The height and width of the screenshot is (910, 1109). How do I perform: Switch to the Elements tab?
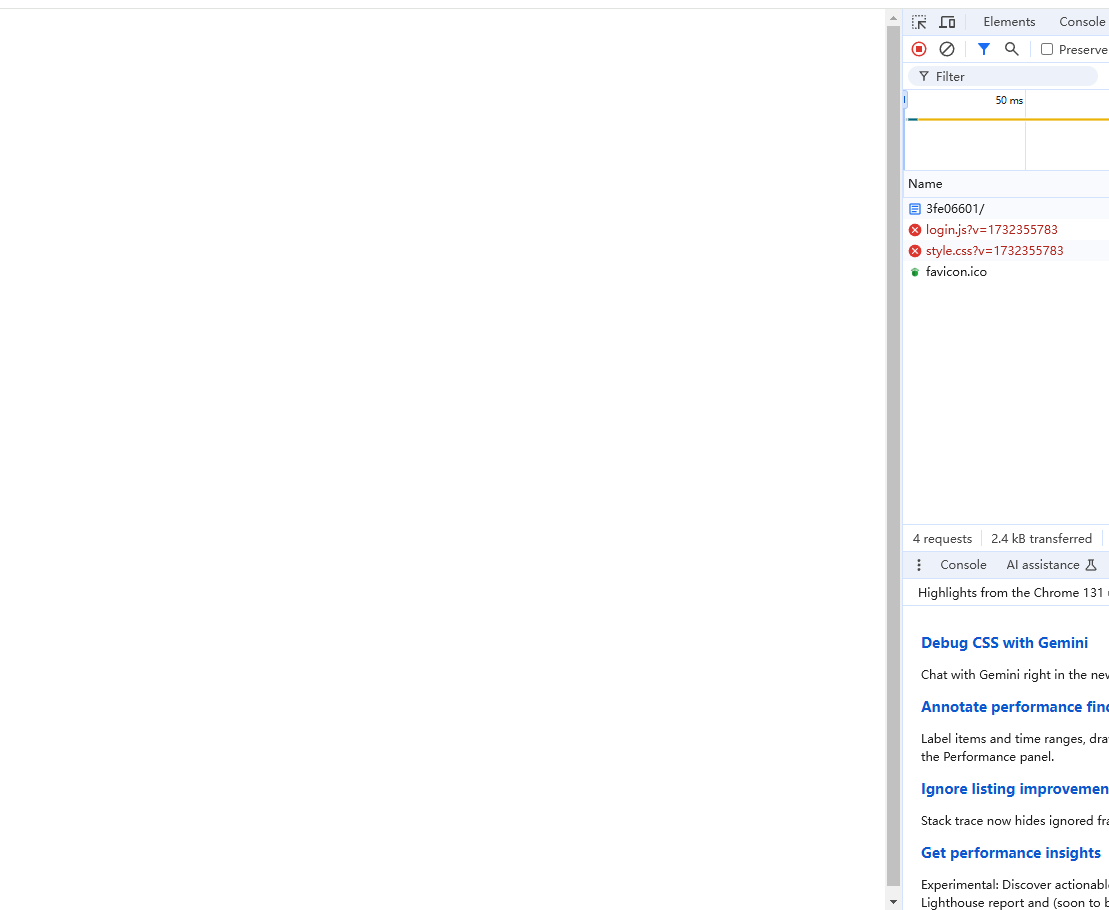pyautogui.click(x=1009, y=22)
